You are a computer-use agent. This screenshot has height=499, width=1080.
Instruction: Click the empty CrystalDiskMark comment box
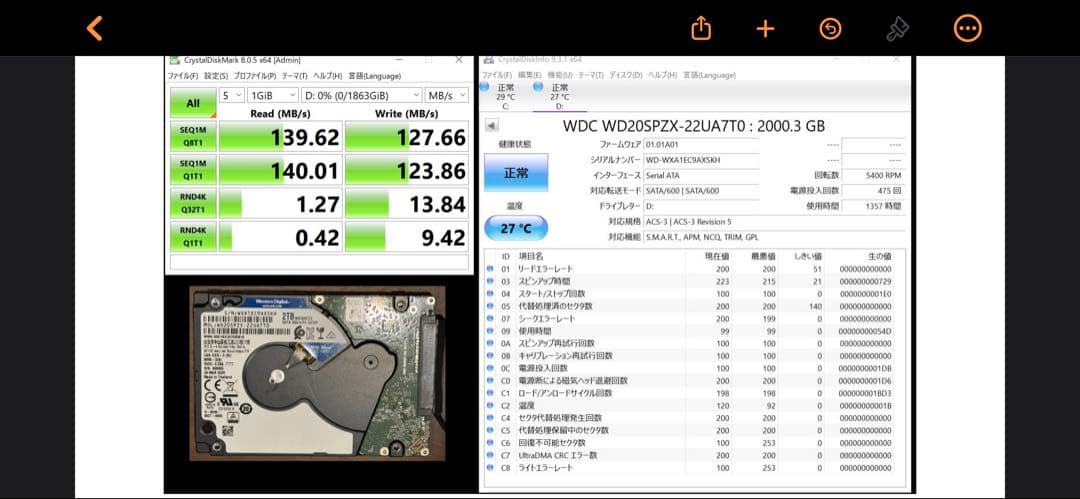point(319,262)
